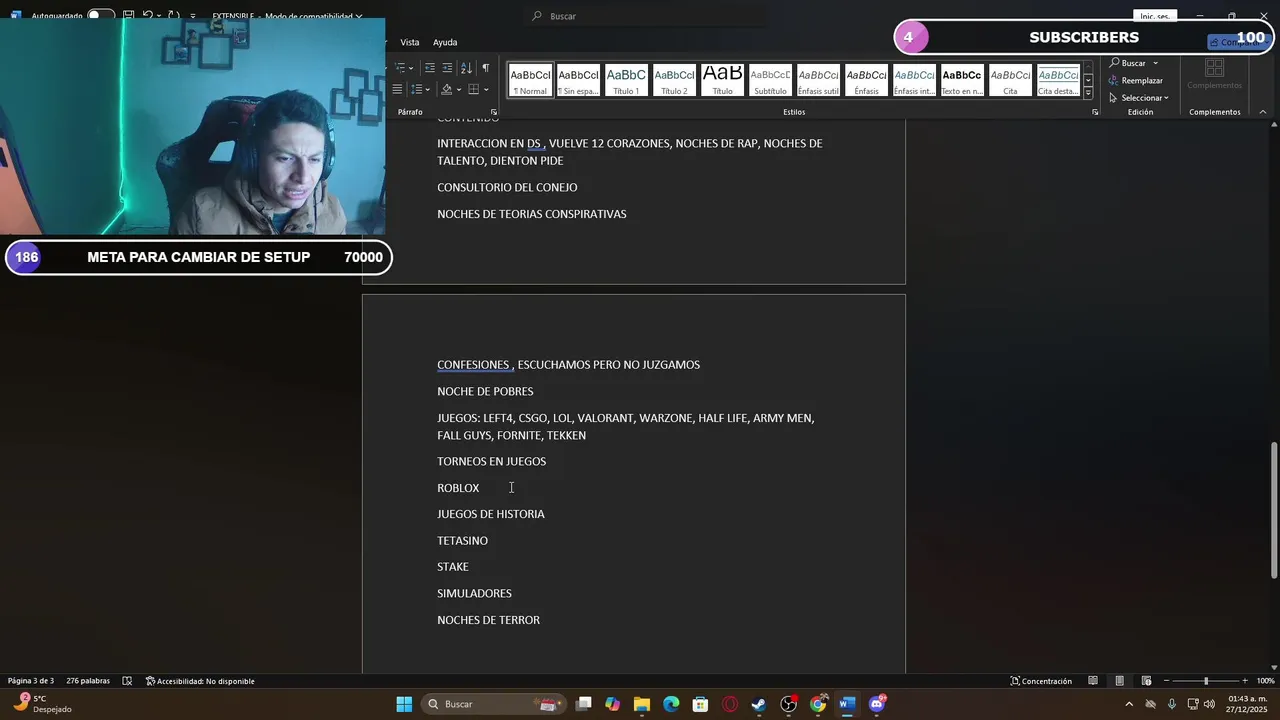Click the Undo arrow icon
This screenshot has width=1280, height=720.
pos(148,16)
